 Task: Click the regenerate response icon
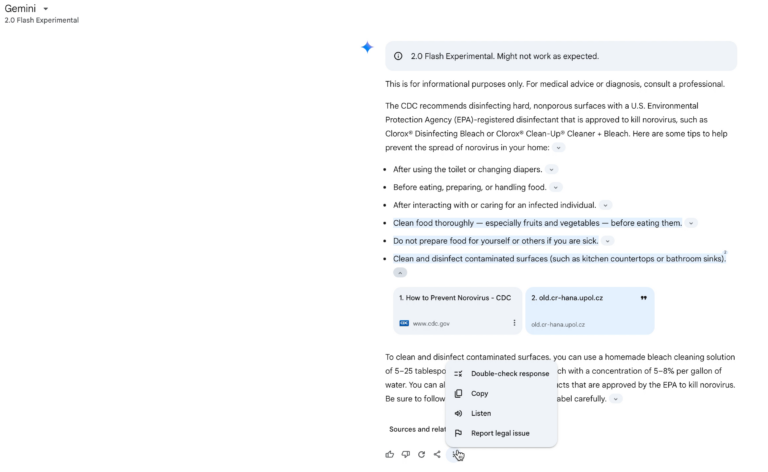[421, 454]
